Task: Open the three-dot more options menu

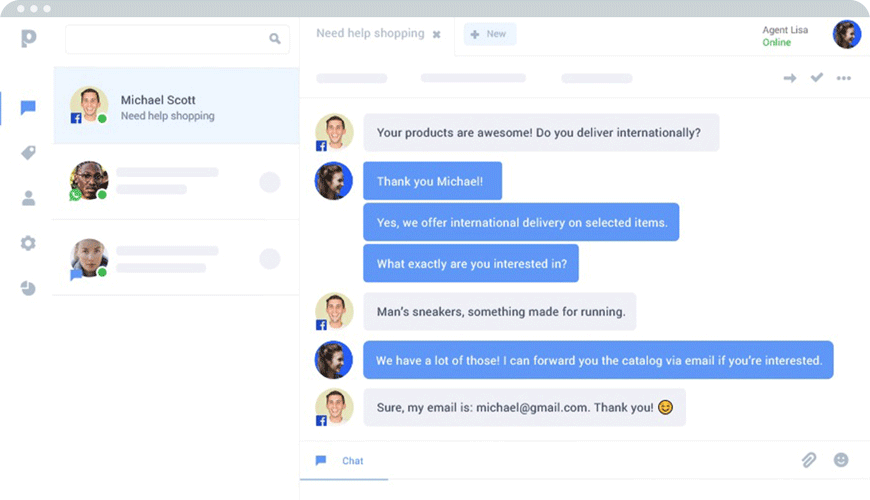Action: point(844,78)
